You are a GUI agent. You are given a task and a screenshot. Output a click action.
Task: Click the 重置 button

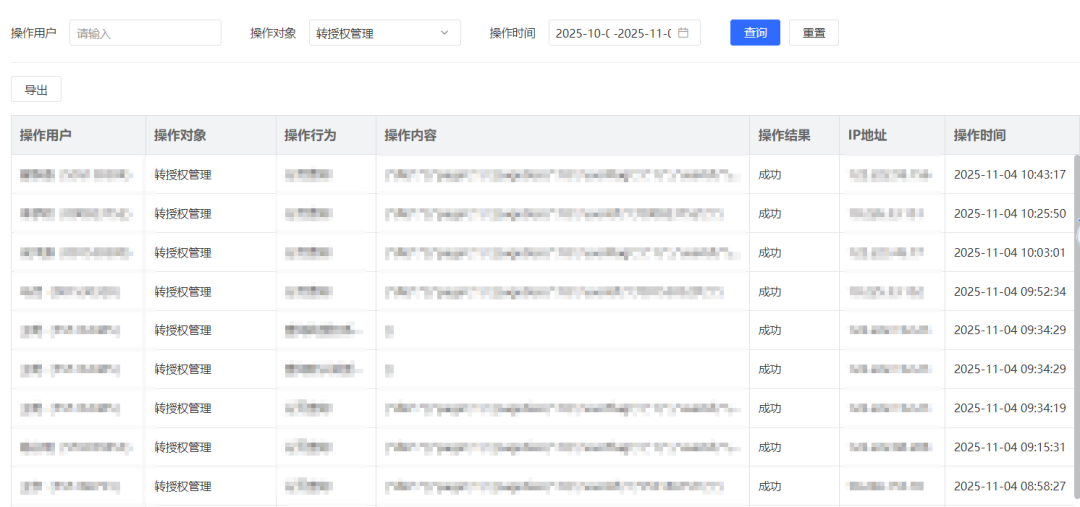click(x=813, y=32)
